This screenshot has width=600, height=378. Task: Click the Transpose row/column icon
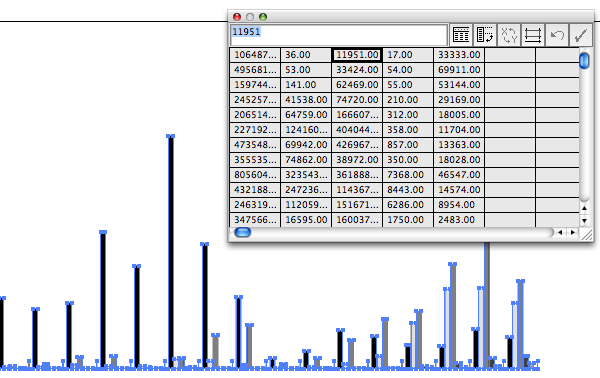click(x=485, y=35)
